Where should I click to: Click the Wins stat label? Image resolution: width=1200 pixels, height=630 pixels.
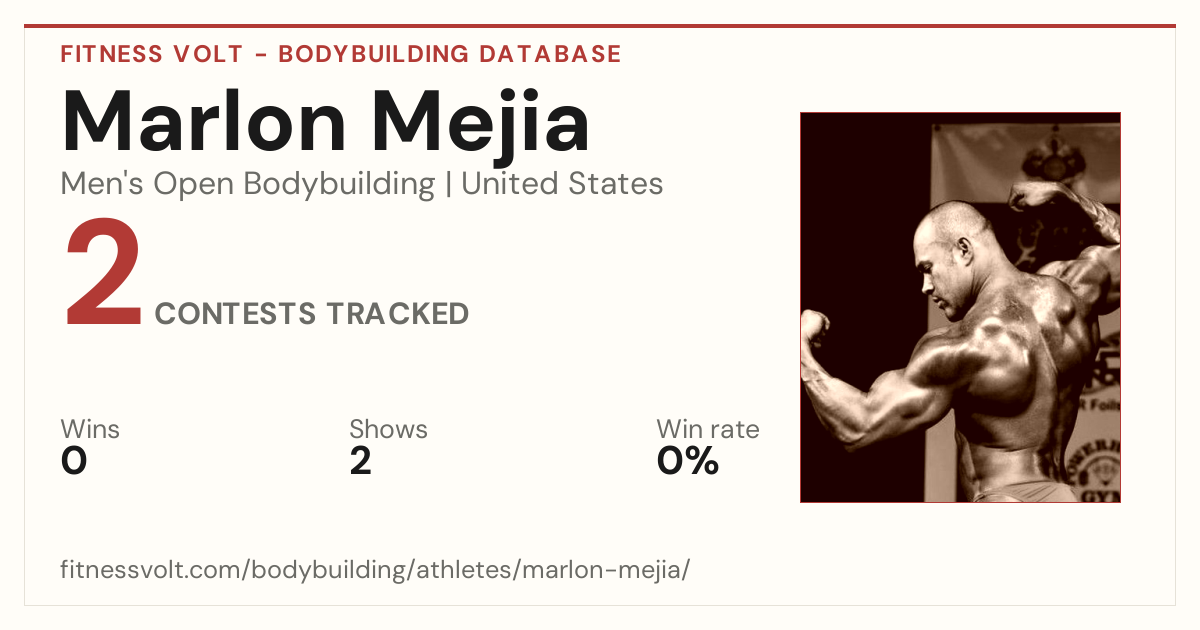90,430
